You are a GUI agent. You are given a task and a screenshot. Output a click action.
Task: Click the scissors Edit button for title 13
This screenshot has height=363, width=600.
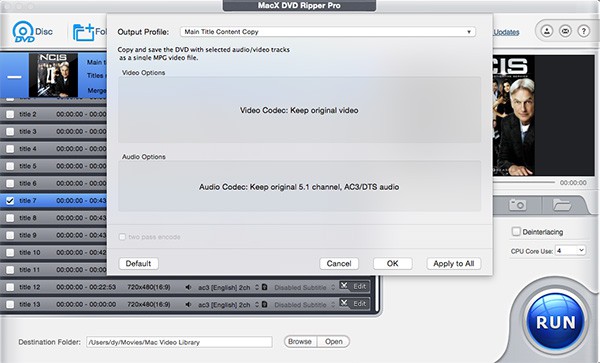click(354, 303)
